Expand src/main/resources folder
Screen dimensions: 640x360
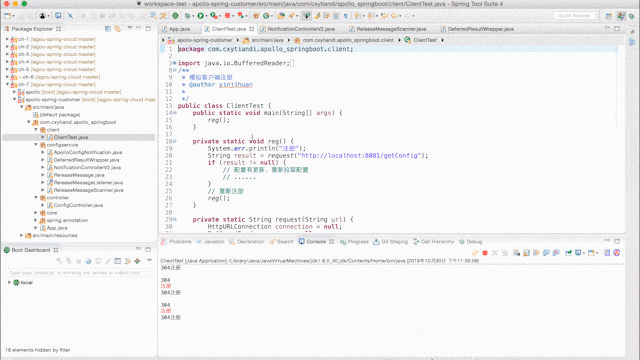22,235
